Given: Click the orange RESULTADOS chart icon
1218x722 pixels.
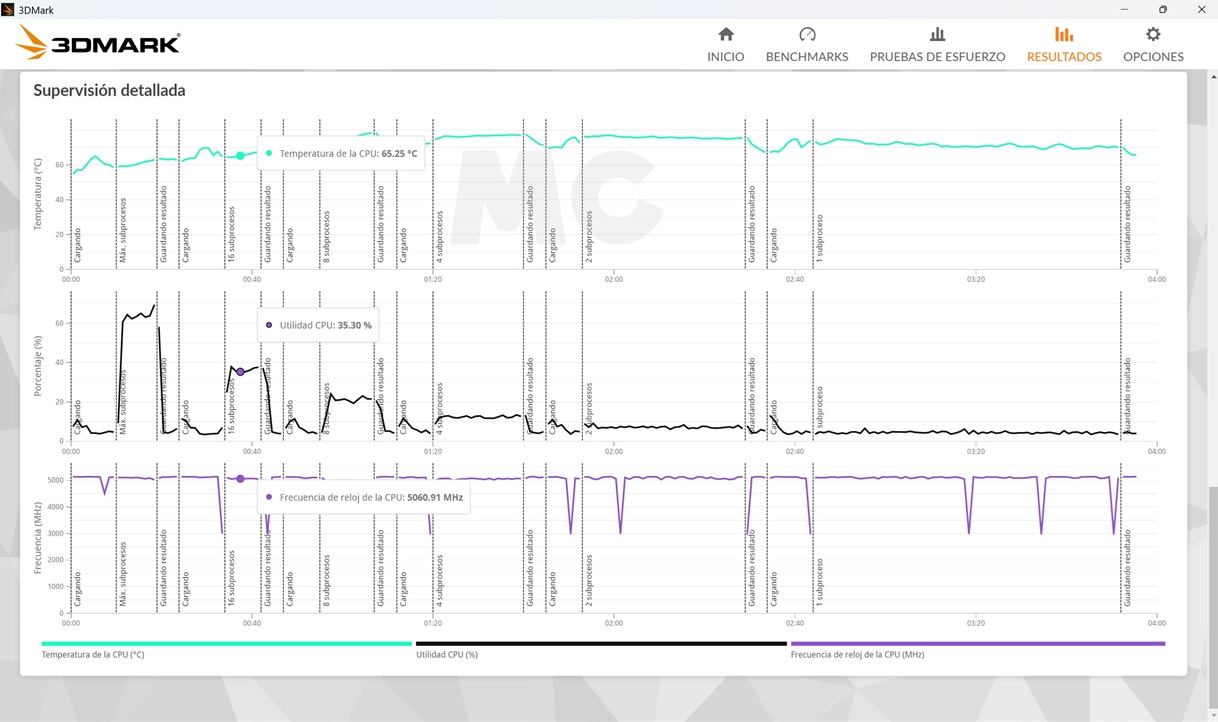Looking at the screenshot, I should (x=1064, y=35).
